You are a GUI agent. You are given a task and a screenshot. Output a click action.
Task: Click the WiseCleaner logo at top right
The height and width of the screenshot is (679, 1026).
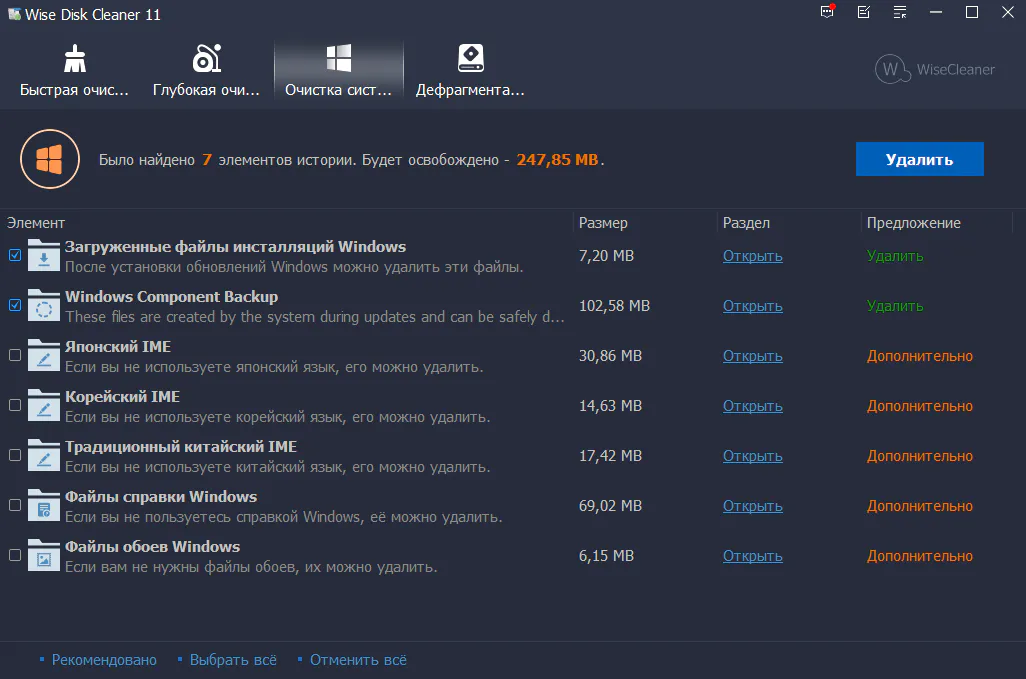tap(934, 69)
